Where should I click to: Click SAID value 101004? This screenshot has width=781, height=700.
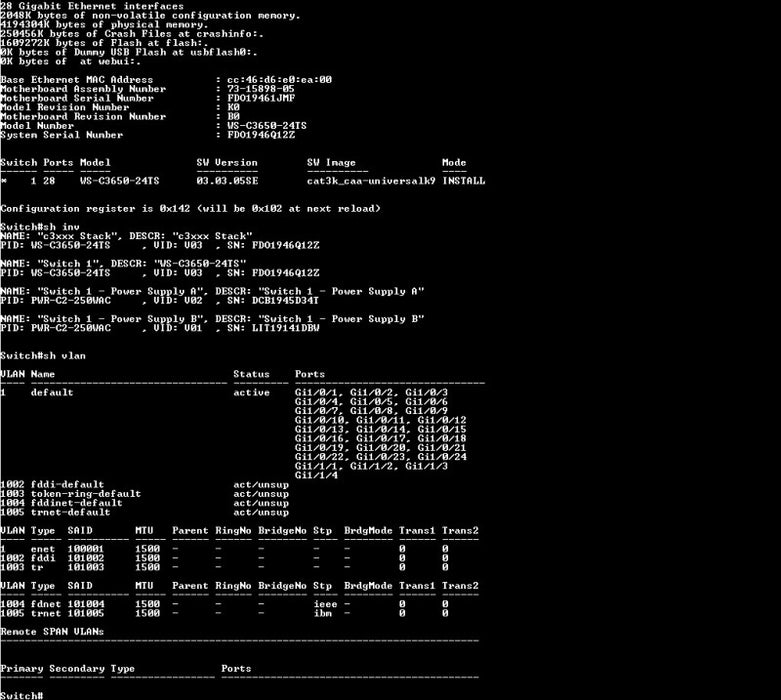point(86,604)
